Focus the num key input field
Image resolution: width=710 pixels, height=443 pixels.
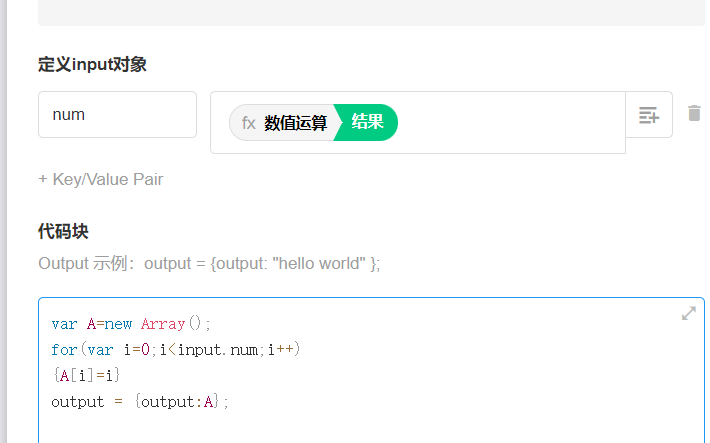click(117, 115)
